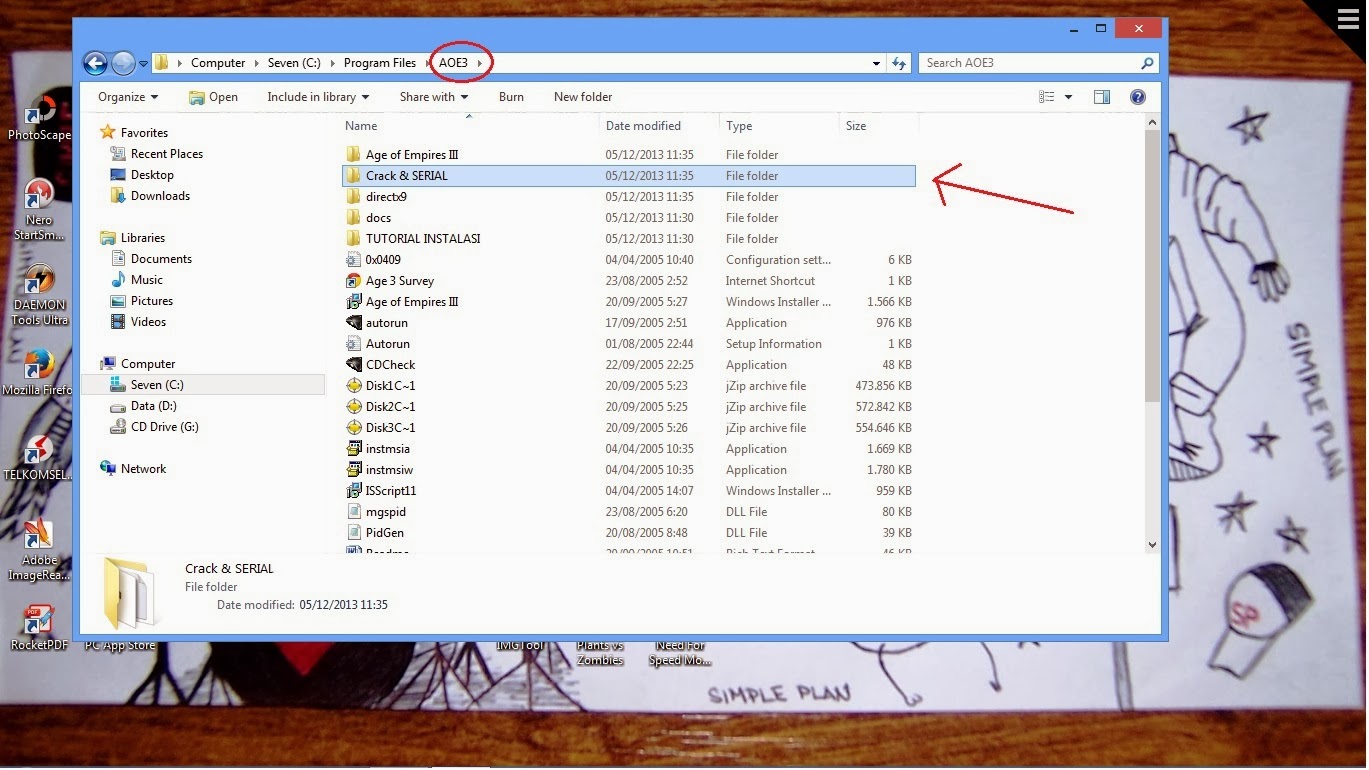Click Open in the toolbar
Viewport: 1369px width, 770px height.
click(213, 97)
